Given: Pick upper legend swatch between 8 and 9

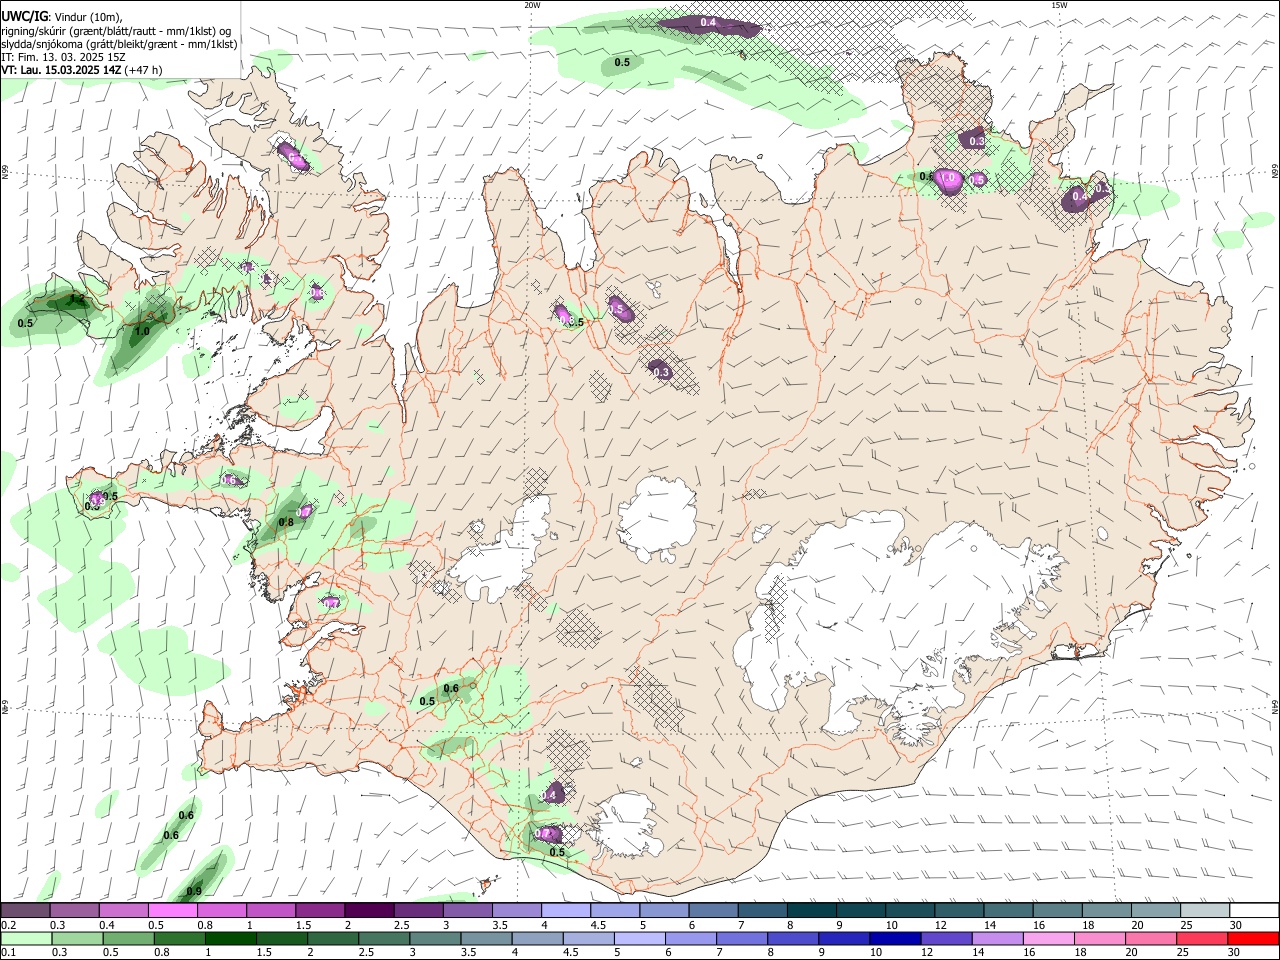Looking at the screenshot, I should [x=811, y=910].
